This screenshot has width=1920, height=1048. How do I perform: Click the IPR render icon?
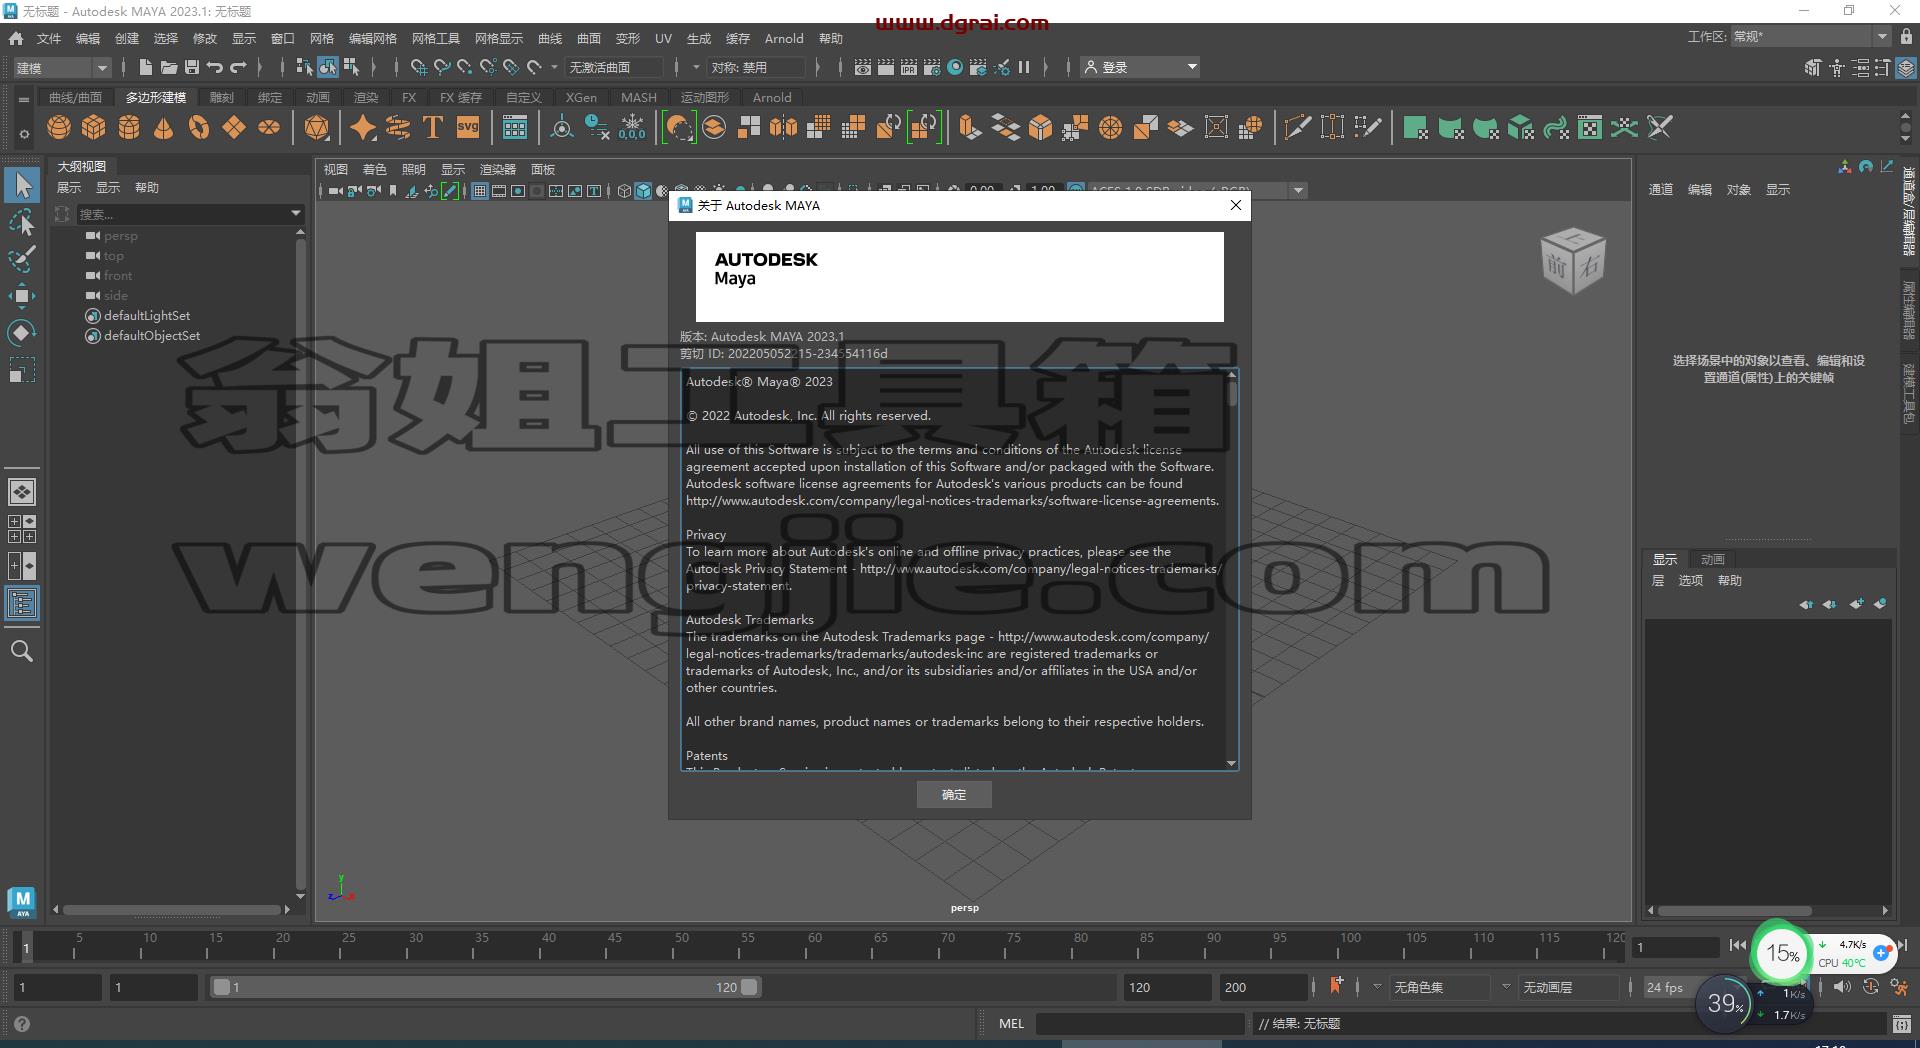click(909, 67)
